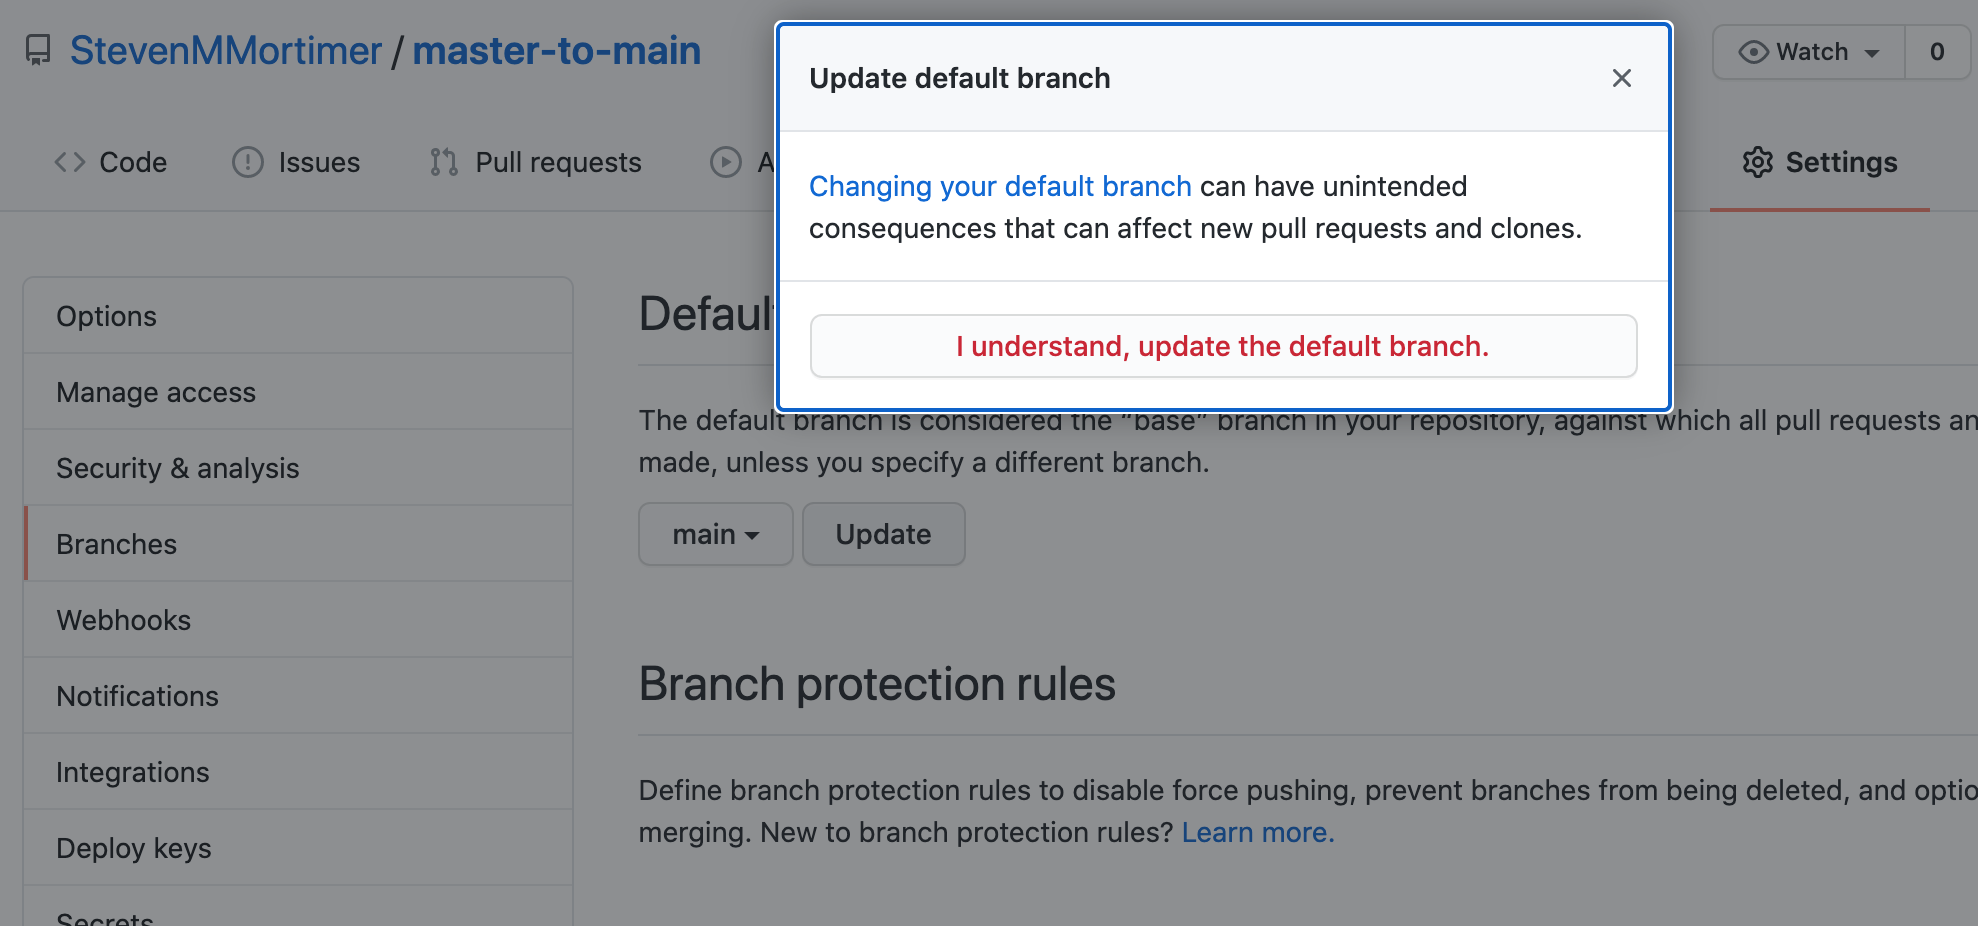Select Webhooks in the settings sidebar
The height and width of the screenshot is (926, 1978).
(123, 620)
